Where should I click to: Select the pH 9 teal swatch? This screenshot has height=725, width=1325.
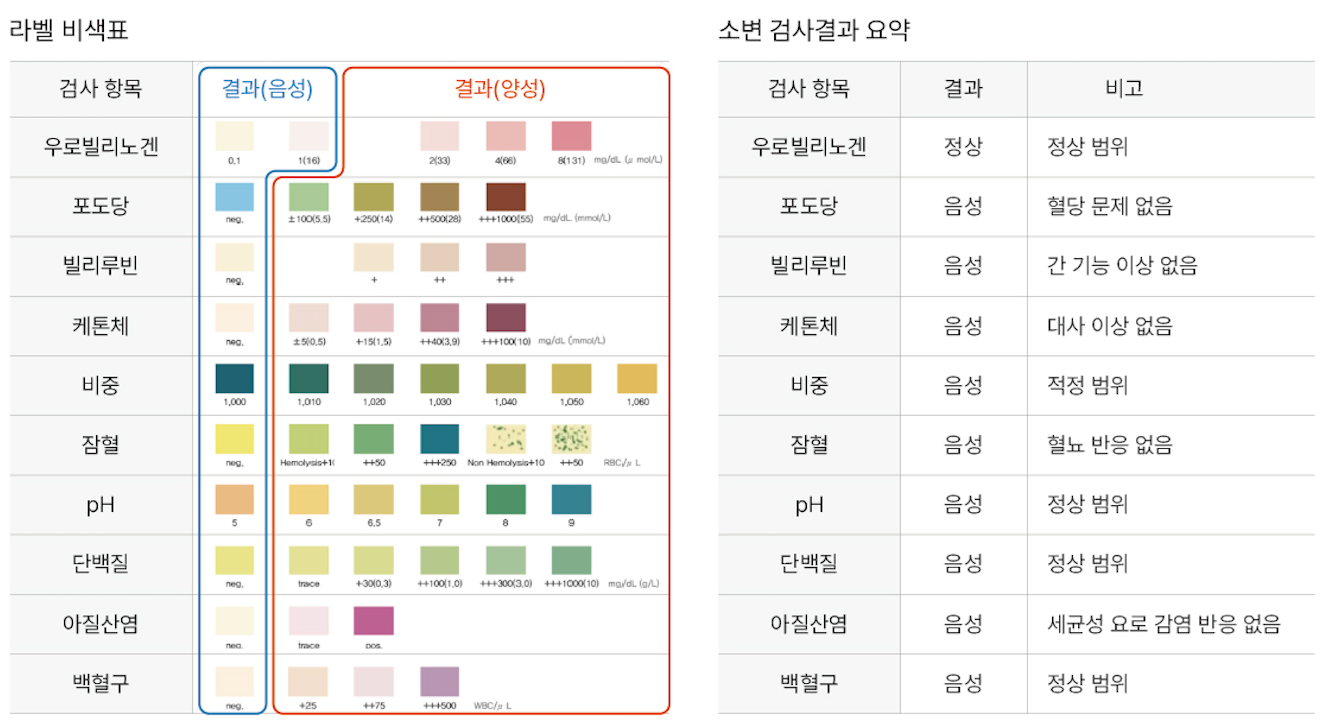[571, 500]
